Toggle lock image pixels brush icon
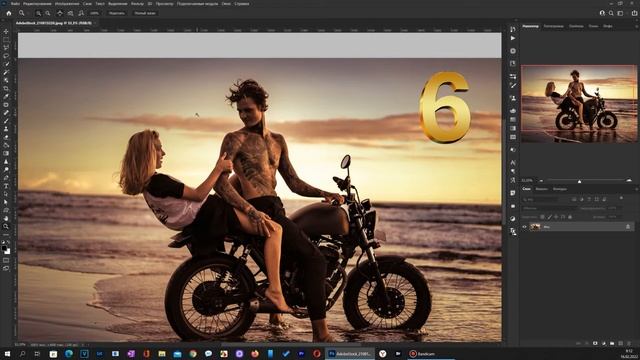This screenshot has width=640, height=360. 549,217
